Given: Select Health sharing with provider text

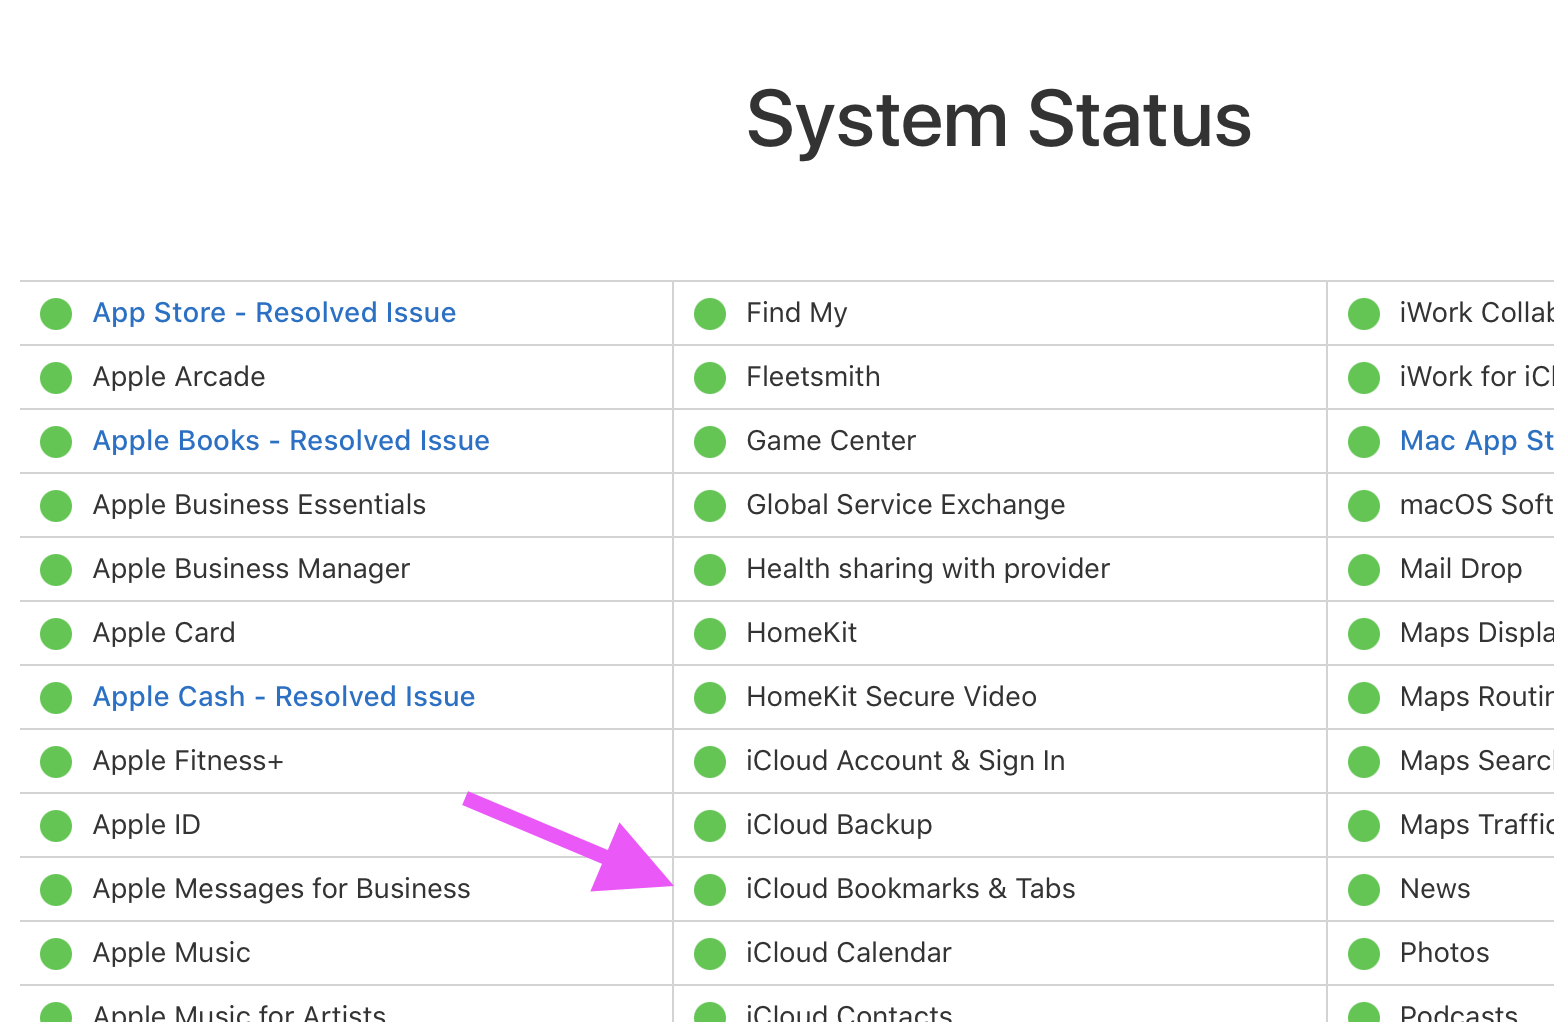Looking at the screenshot, I should click(928, 569).
